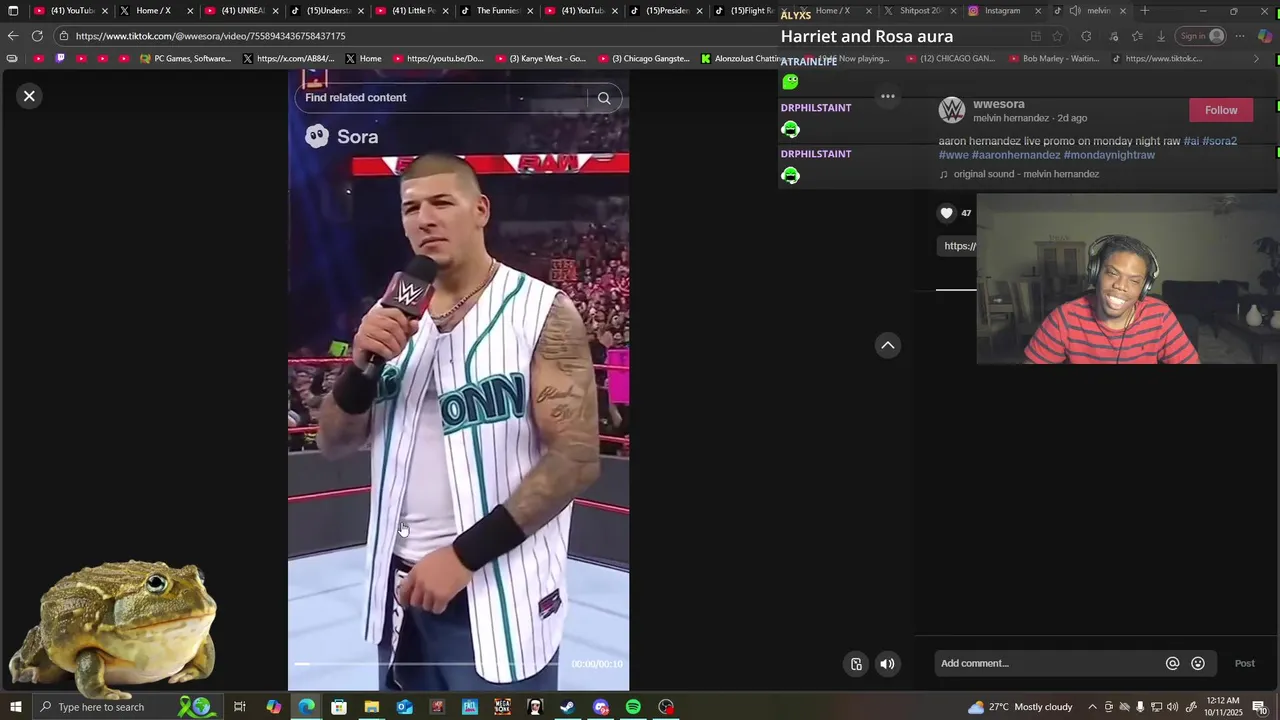This screenshot has width=1280, height=720.
Task: Open the Windows Start menu
Action: point(15,707)
